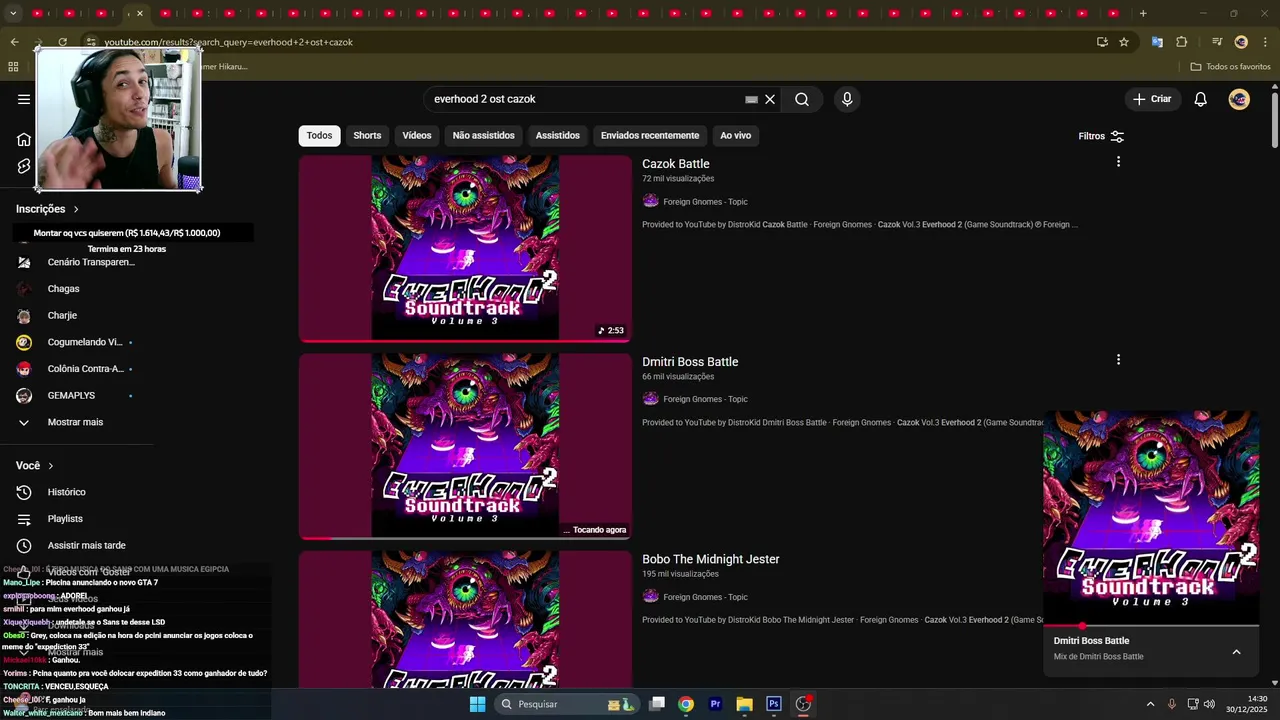
Task: Open Bobo The Midnight Jester video title
Action: tap(711, 559)
